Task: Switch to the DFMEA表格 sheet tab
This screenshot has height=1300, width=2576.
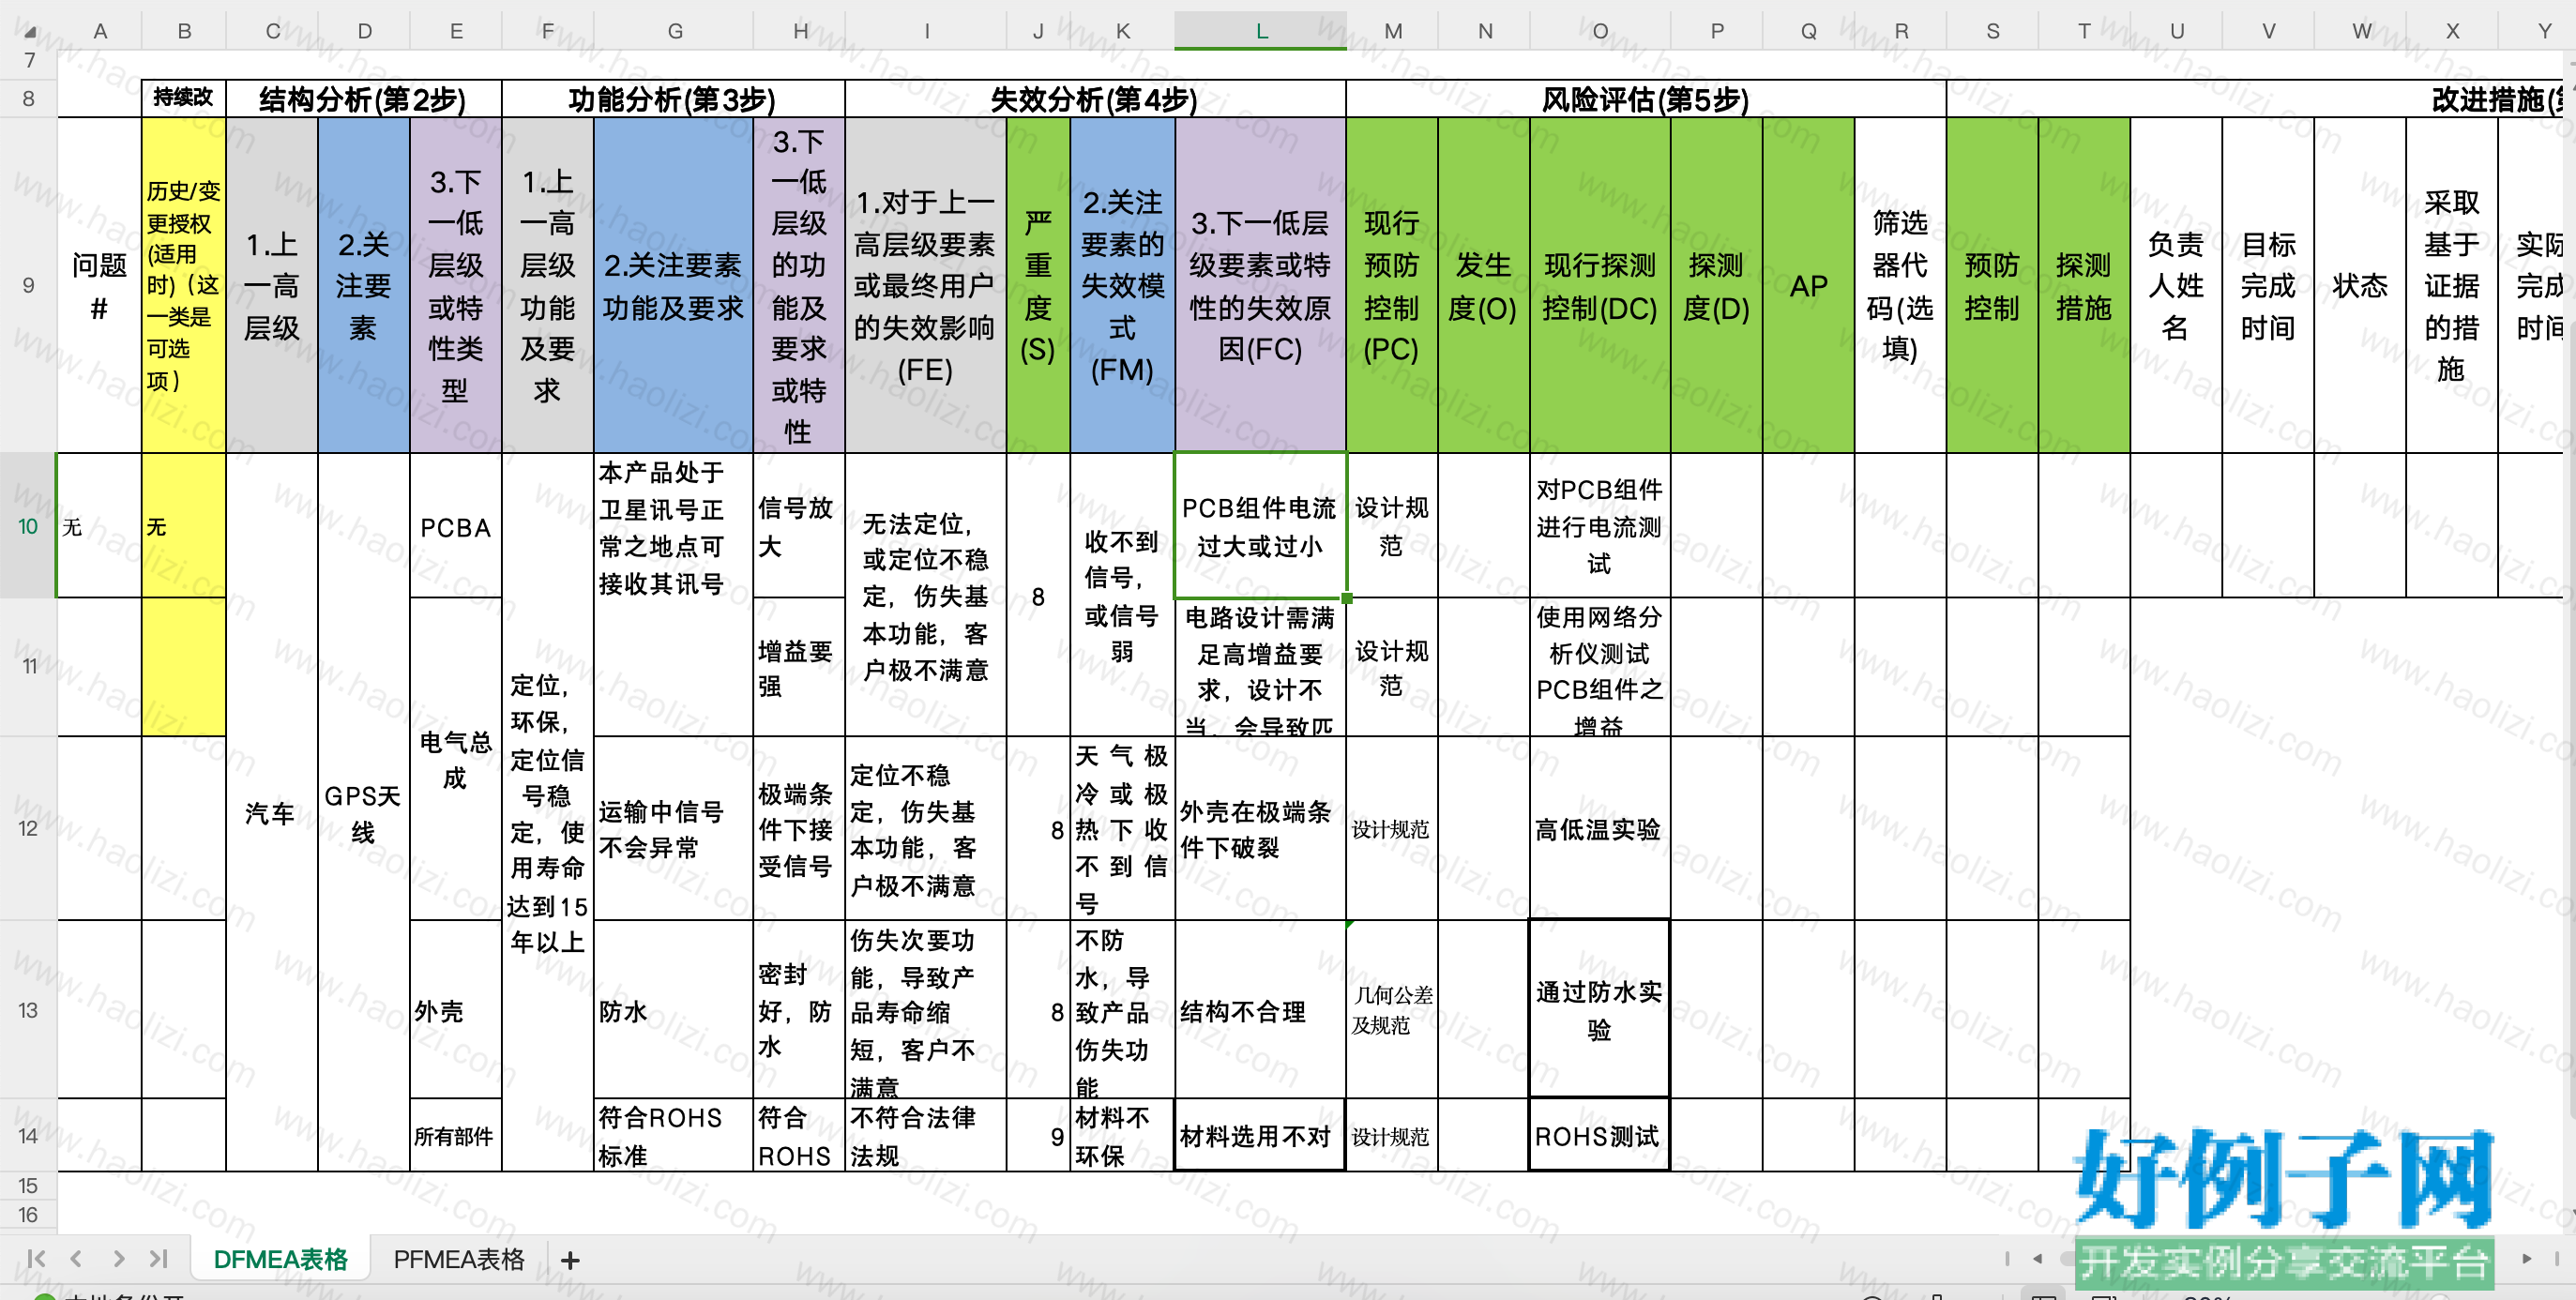Action: (280, 1259)
